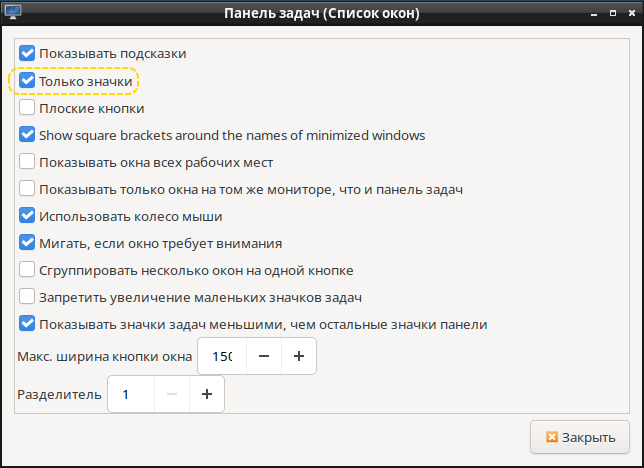Click the minus icon for Разделитель
The image size is (644, 468).
tap(170, 394)
